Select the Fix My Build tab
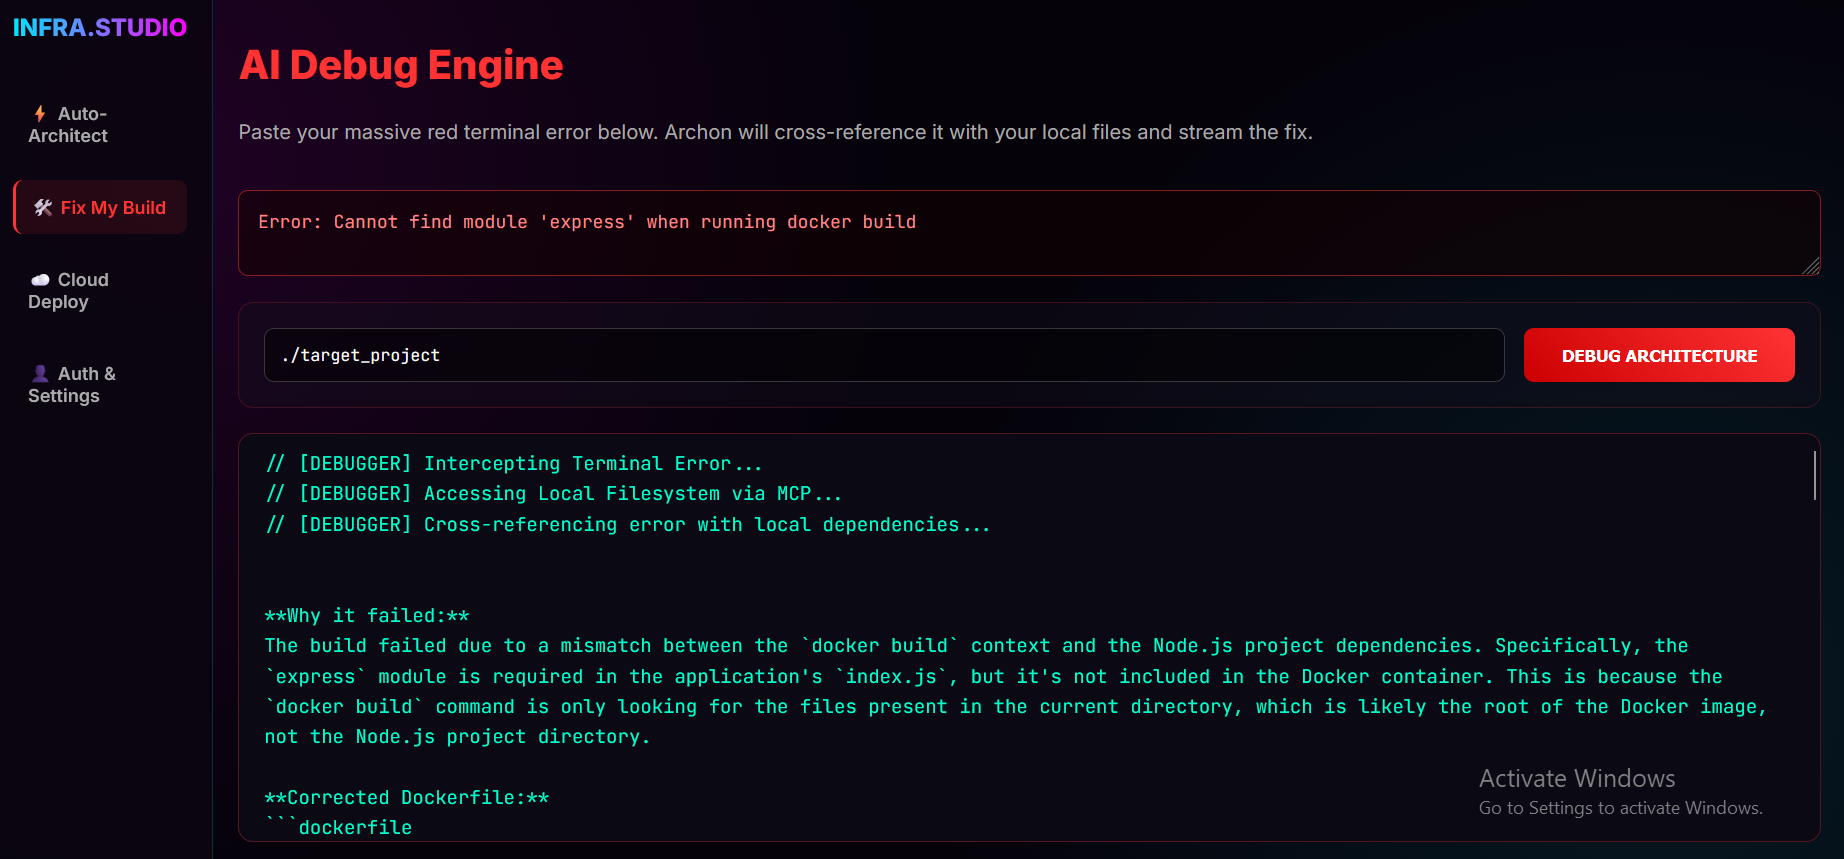 (100, 207)
